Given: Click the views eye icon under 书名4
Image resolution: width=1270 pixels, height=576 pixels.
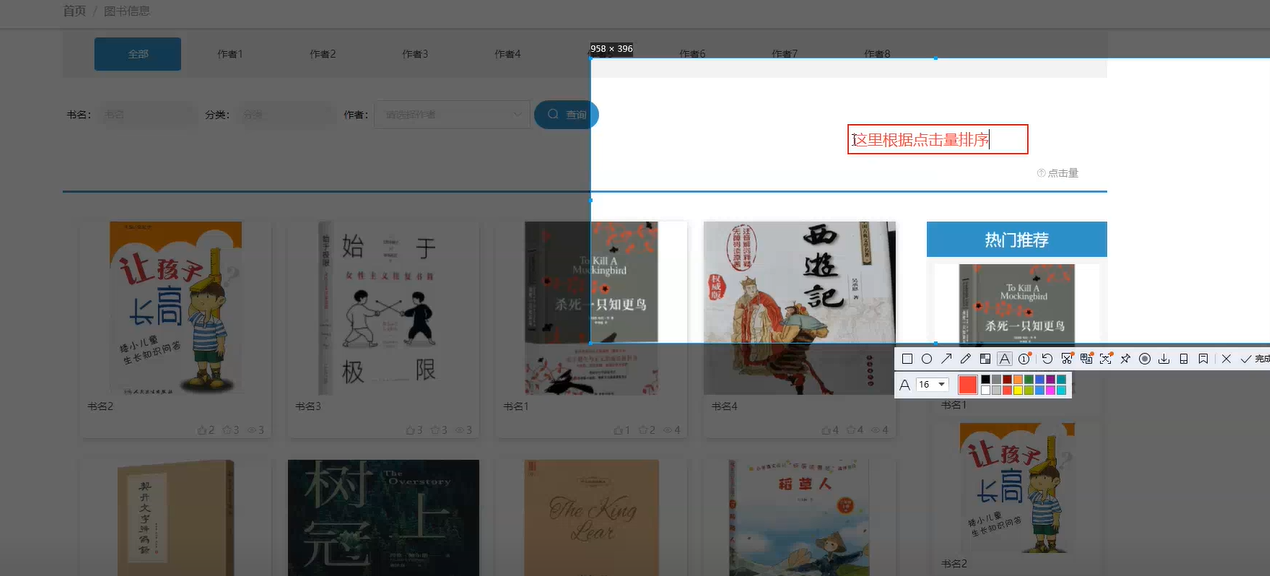Looking at the screenshot, I should click(875, 430).
